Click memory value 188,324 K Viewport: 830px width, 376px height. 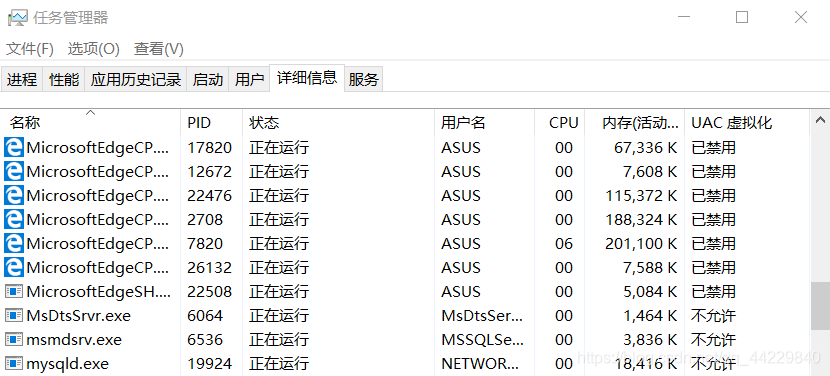coord(642,219)
